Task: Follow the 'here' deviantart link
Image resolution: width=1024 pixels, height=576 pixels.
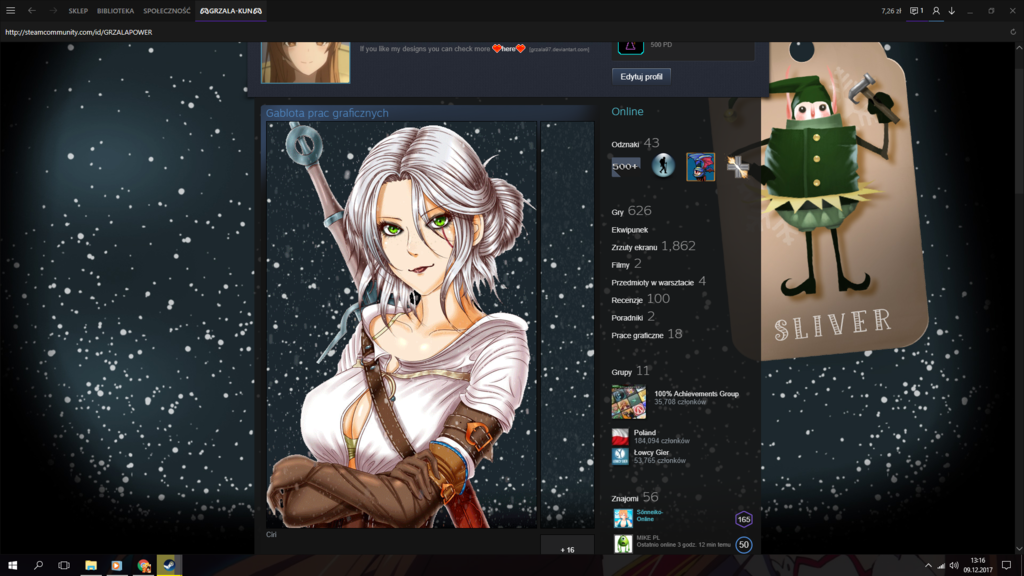Action: click(x=508, y=49)
